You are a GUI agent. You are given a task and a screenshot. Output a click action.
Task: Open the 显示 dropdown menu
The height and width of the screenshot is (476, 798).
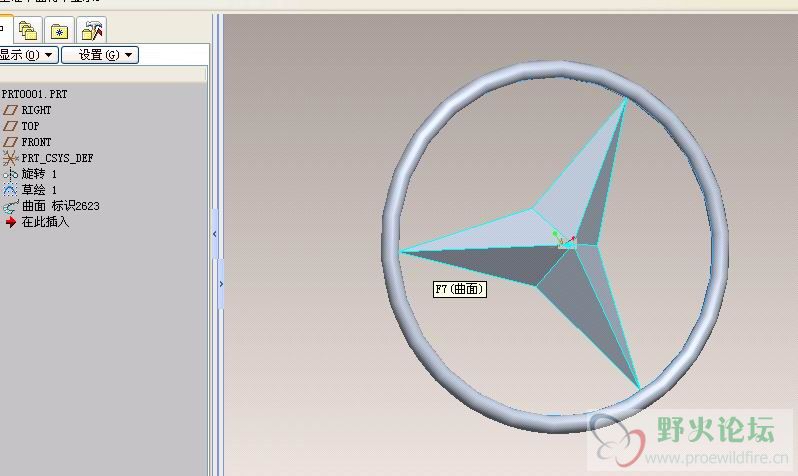click(28, 55)
